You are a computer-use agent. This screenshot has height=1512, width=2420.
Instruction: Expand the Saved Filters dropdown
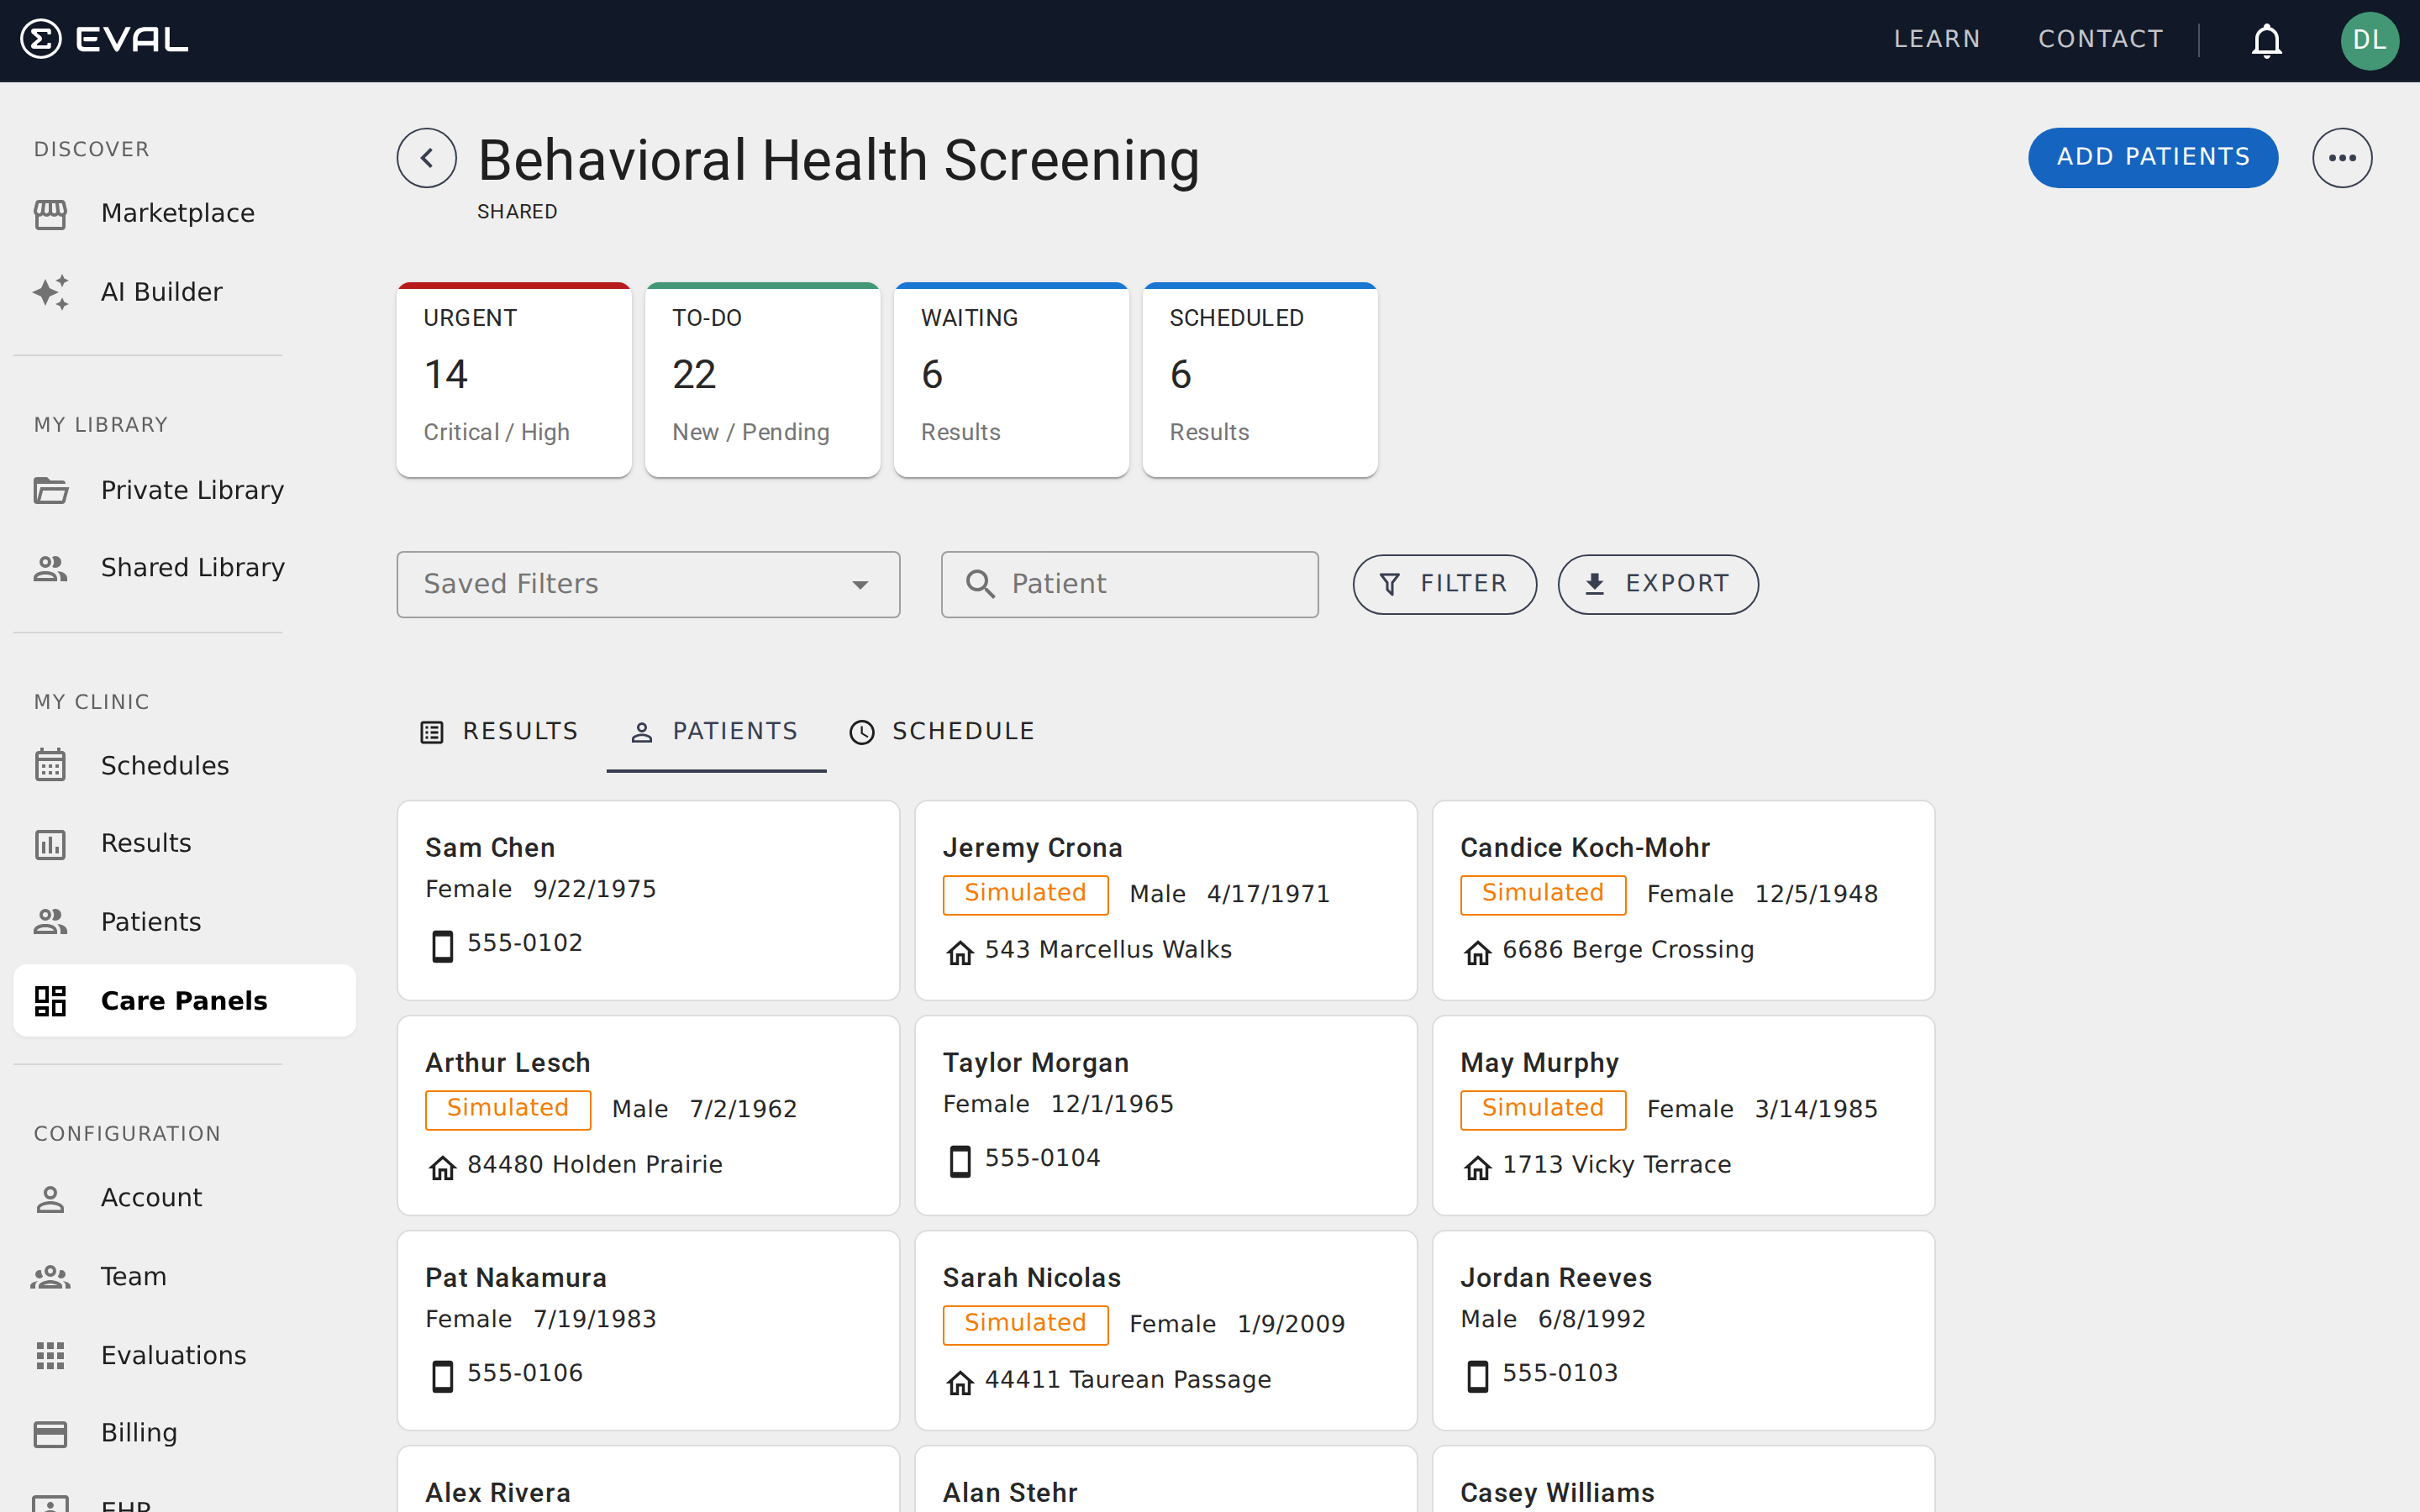[648, 584]
